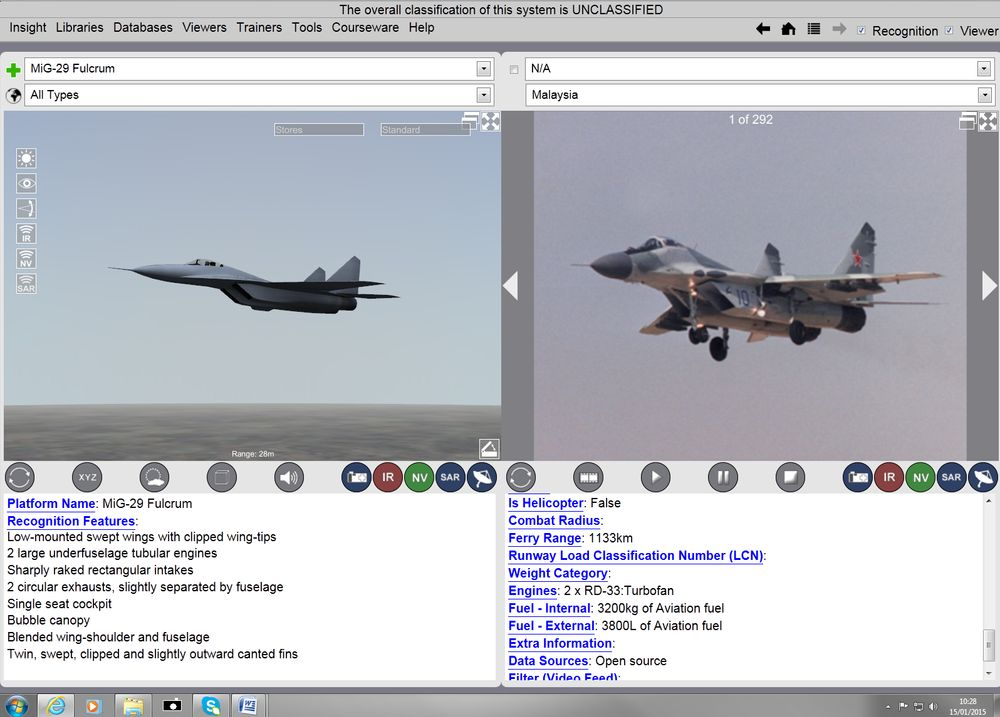
Task: Click the forward arrow navigation icon
Action: click(839, 29)
